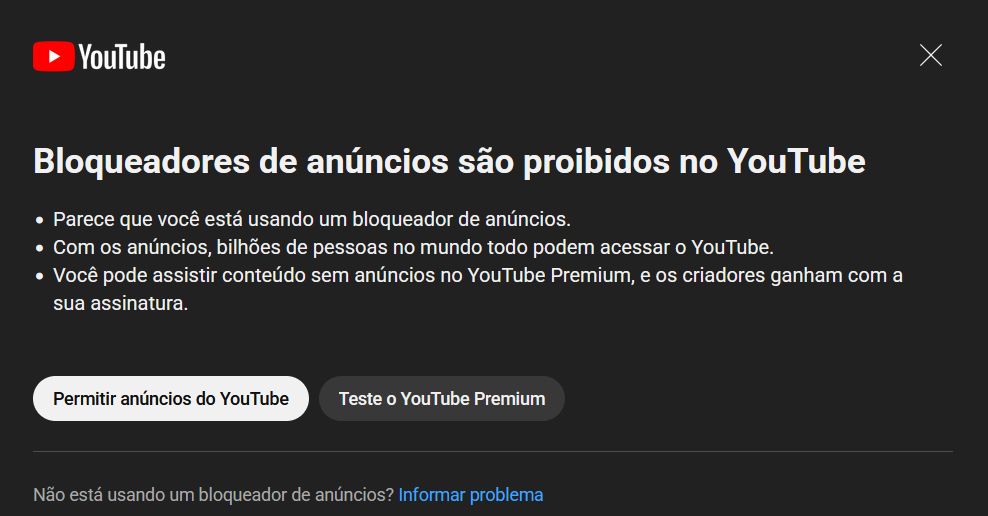988x516 pixels.
Task: Click the wrapped line sua assinatura
Action: tap(120, 303)
